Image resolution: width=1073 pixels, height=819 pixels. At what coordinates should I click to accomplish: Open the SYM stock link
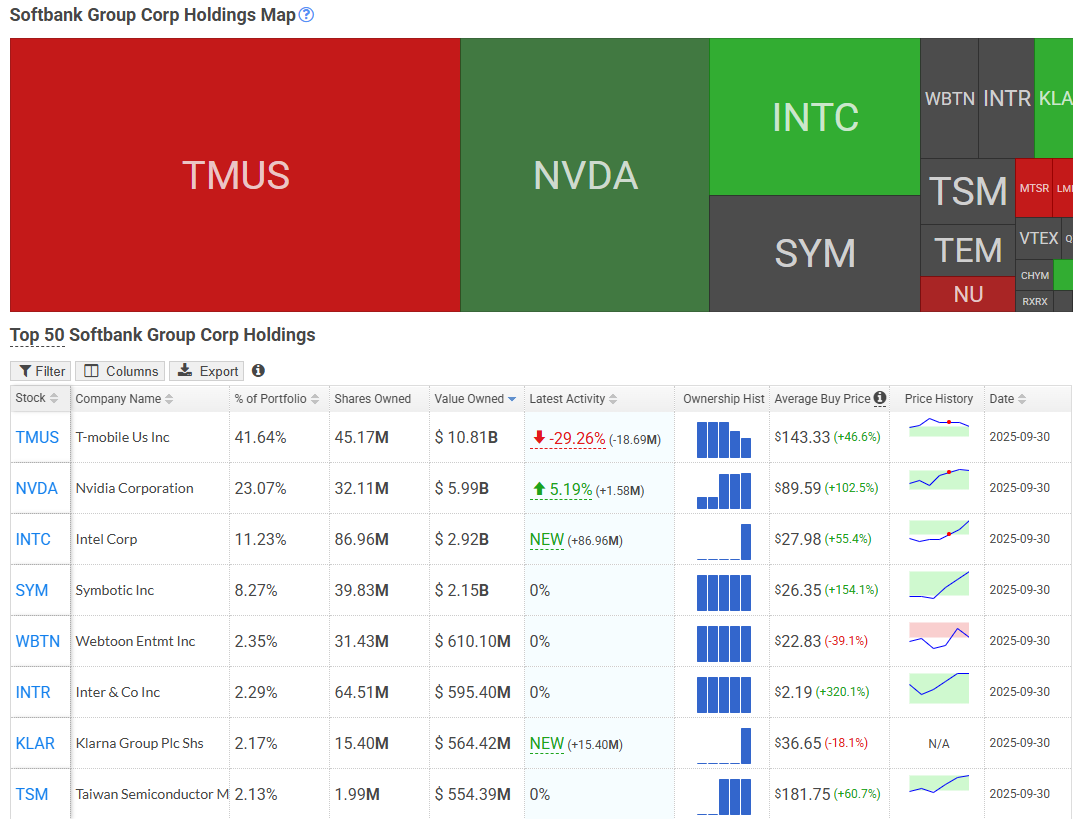pos(31,590)
